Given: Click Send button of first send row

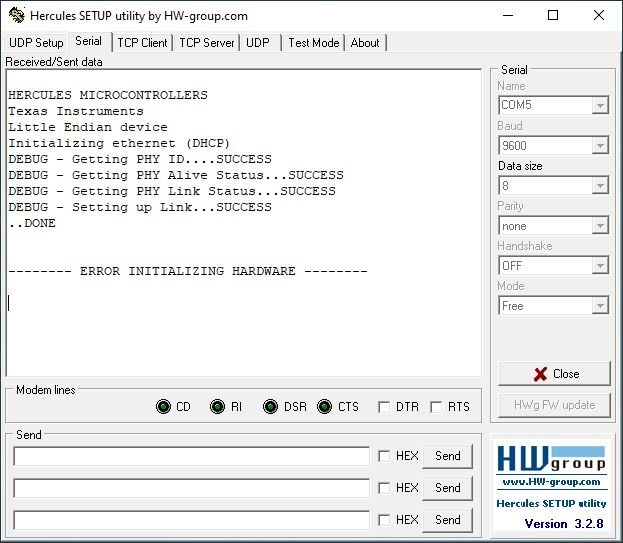Looking at the screenshot, I should [447, 456].
